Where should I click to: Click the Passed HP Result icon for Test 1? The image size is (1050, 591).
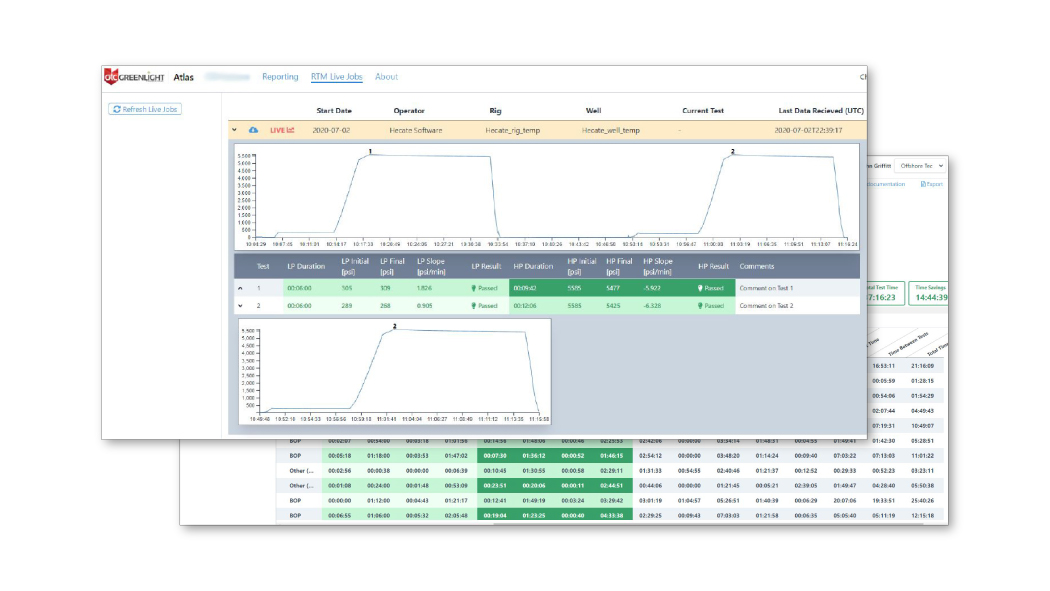(700, 288)
